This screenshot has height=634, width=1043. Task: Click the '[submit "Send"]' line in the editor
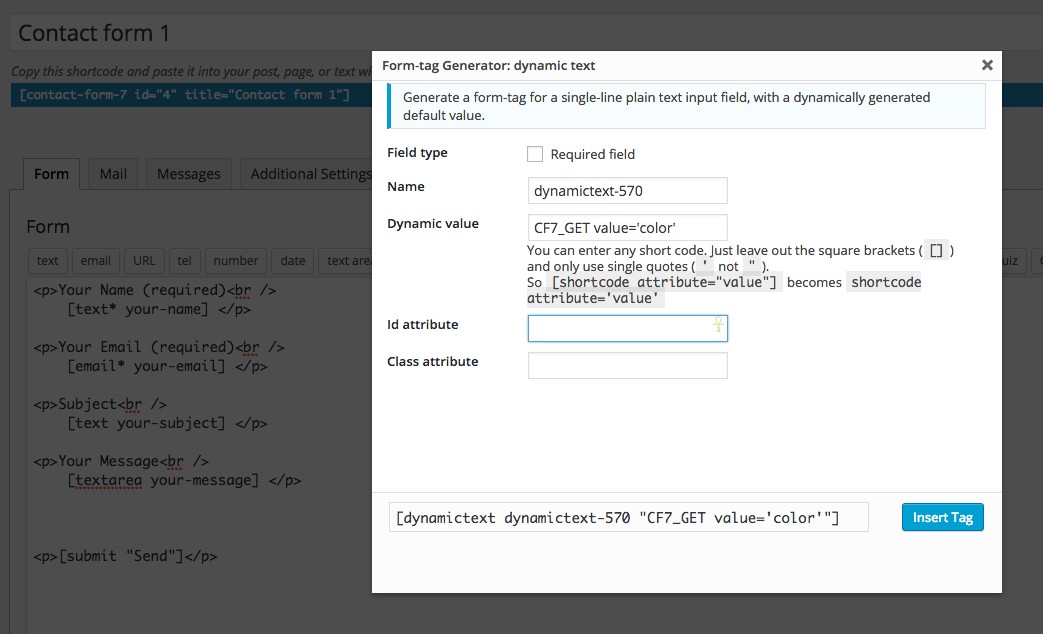pyautogui.click(x=125, y=556)
